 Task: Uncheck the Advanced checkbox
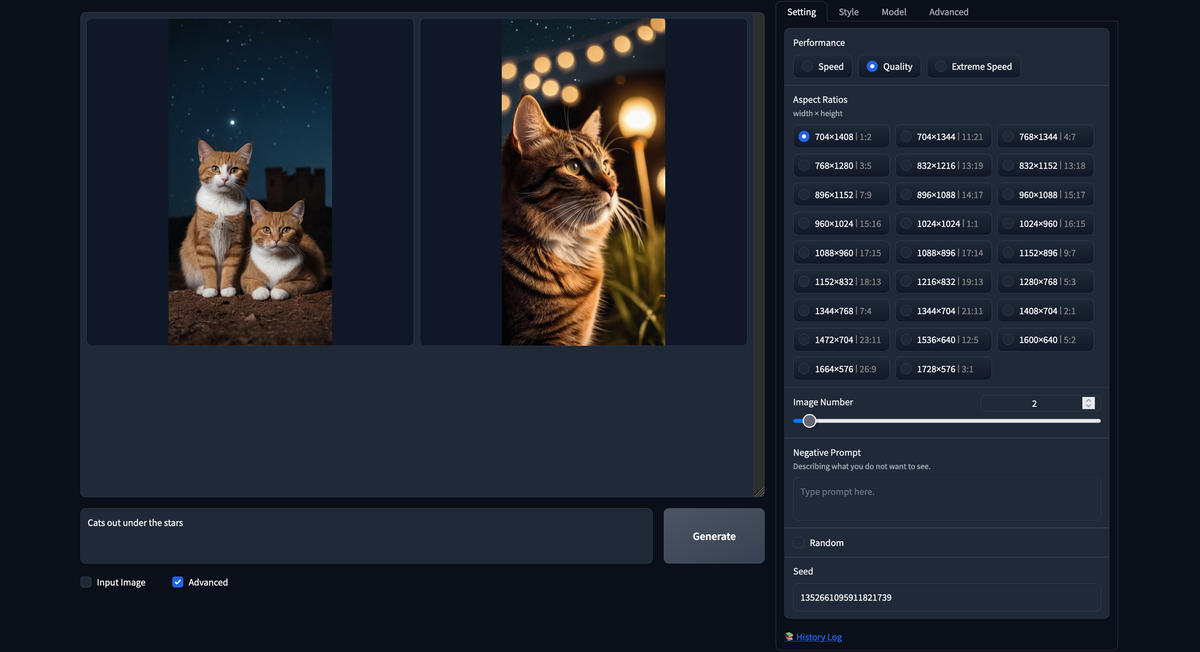(x=178, y=582)
